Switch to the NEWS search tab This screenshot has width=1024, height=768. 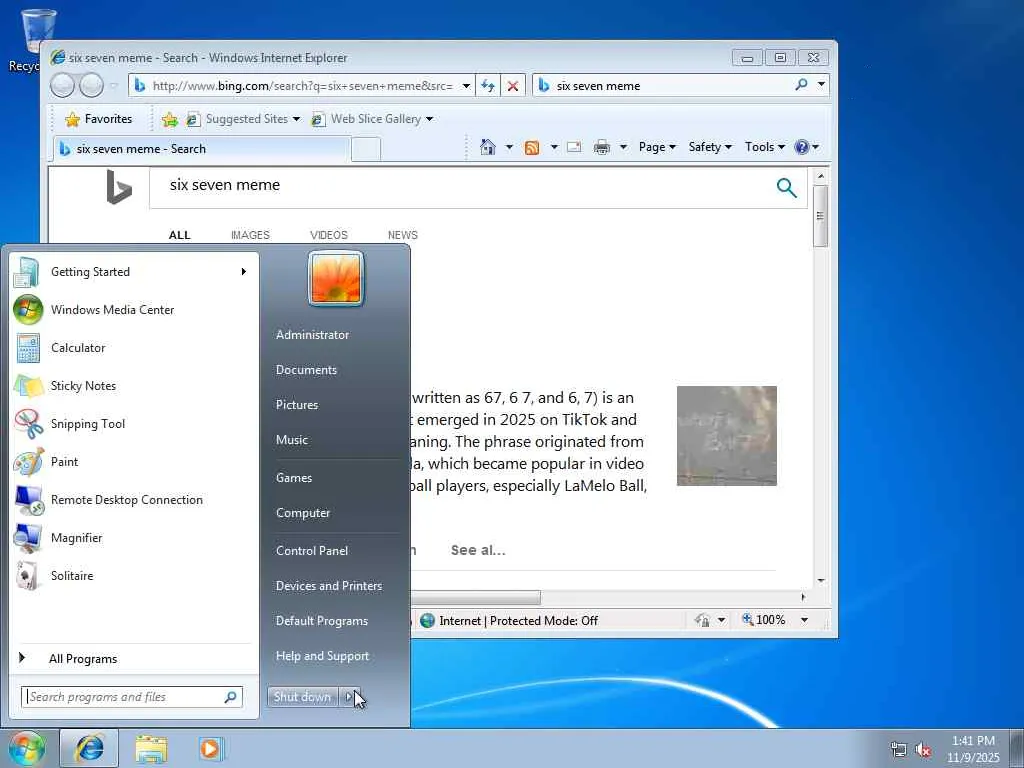(x=403, y=235)
